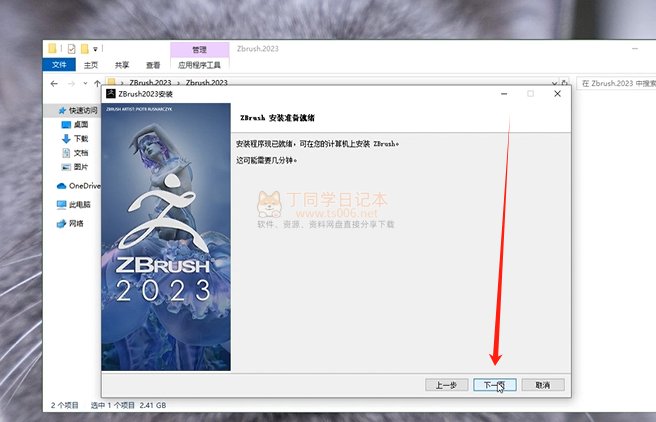
Task: Go up one folder with the up arrow
Action: coord(97,83)
